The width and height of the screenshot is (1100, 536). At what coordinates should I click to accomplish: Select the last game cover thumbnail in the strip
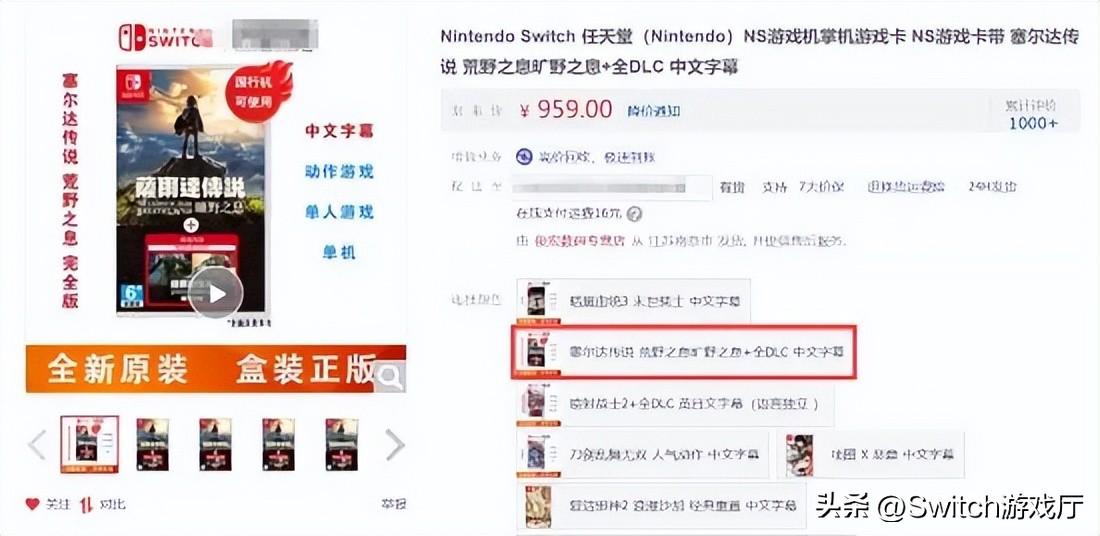click(342, 445)
